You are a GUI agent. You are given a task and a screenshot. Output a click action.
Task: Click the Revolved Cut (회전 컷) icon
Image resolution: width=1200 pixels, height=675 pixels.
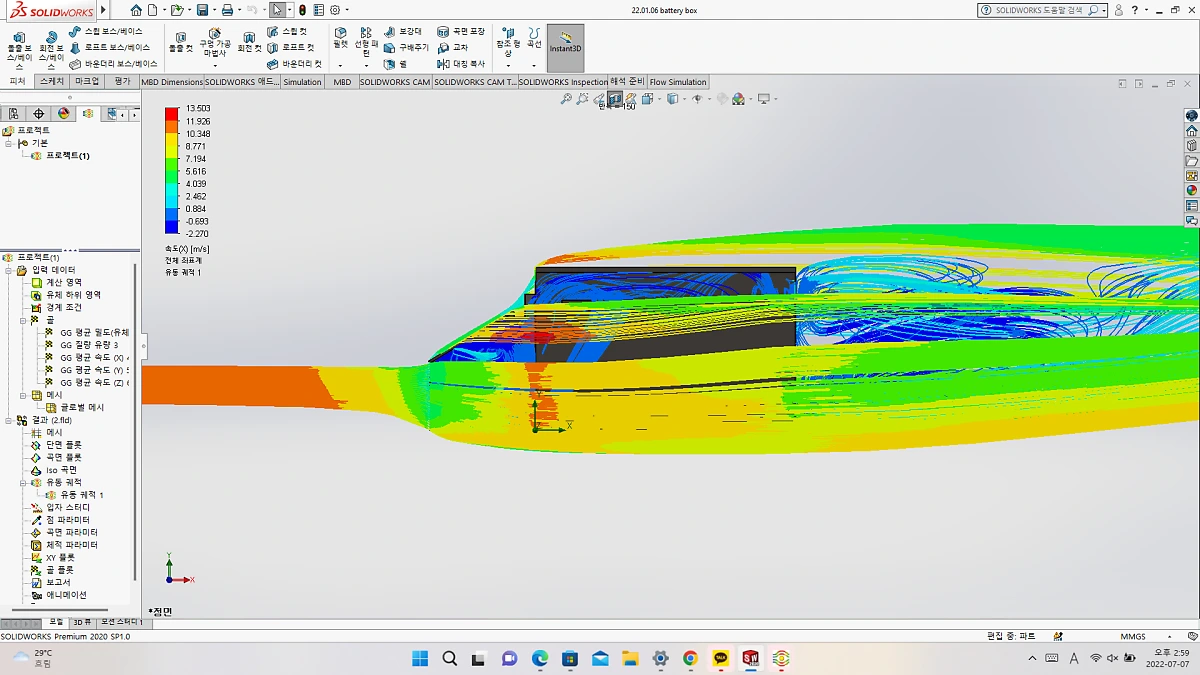249,37
